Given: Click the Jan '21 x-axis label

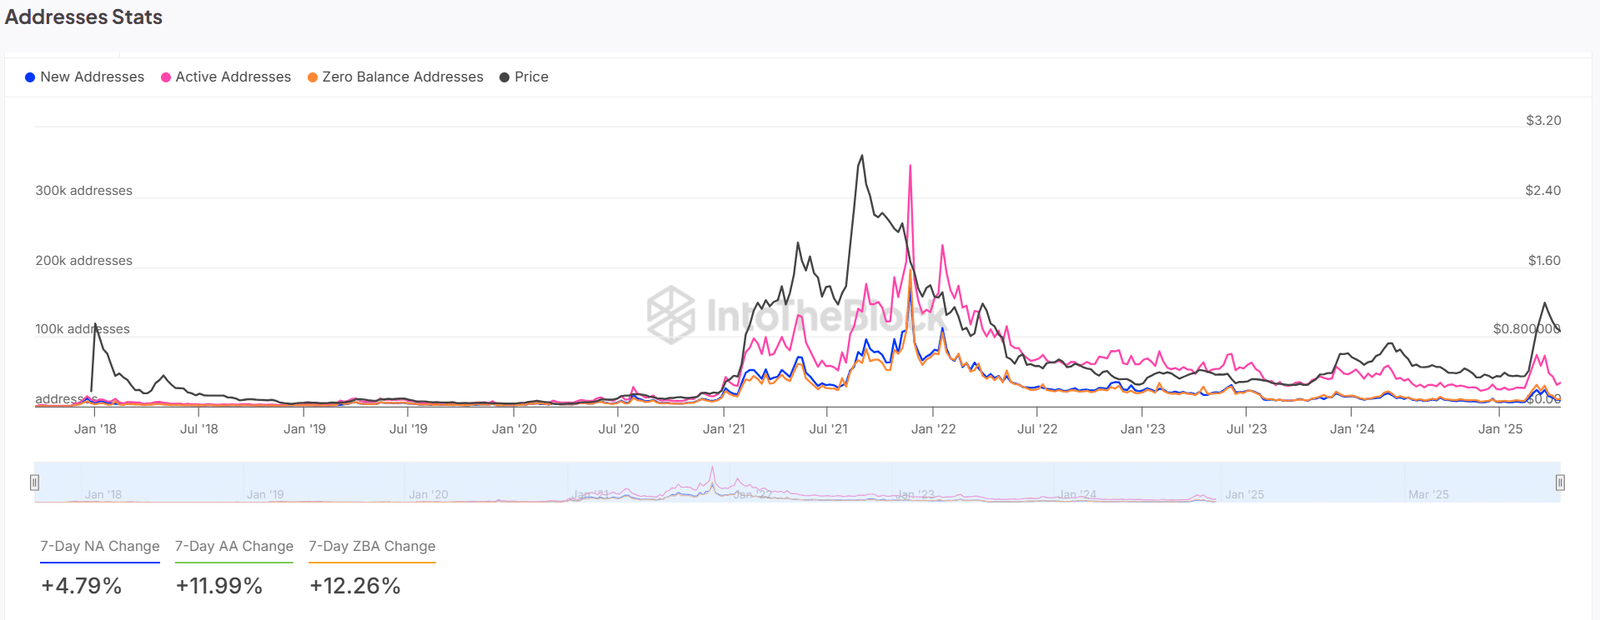Looking at the screenshot, I should pos(724,429).
